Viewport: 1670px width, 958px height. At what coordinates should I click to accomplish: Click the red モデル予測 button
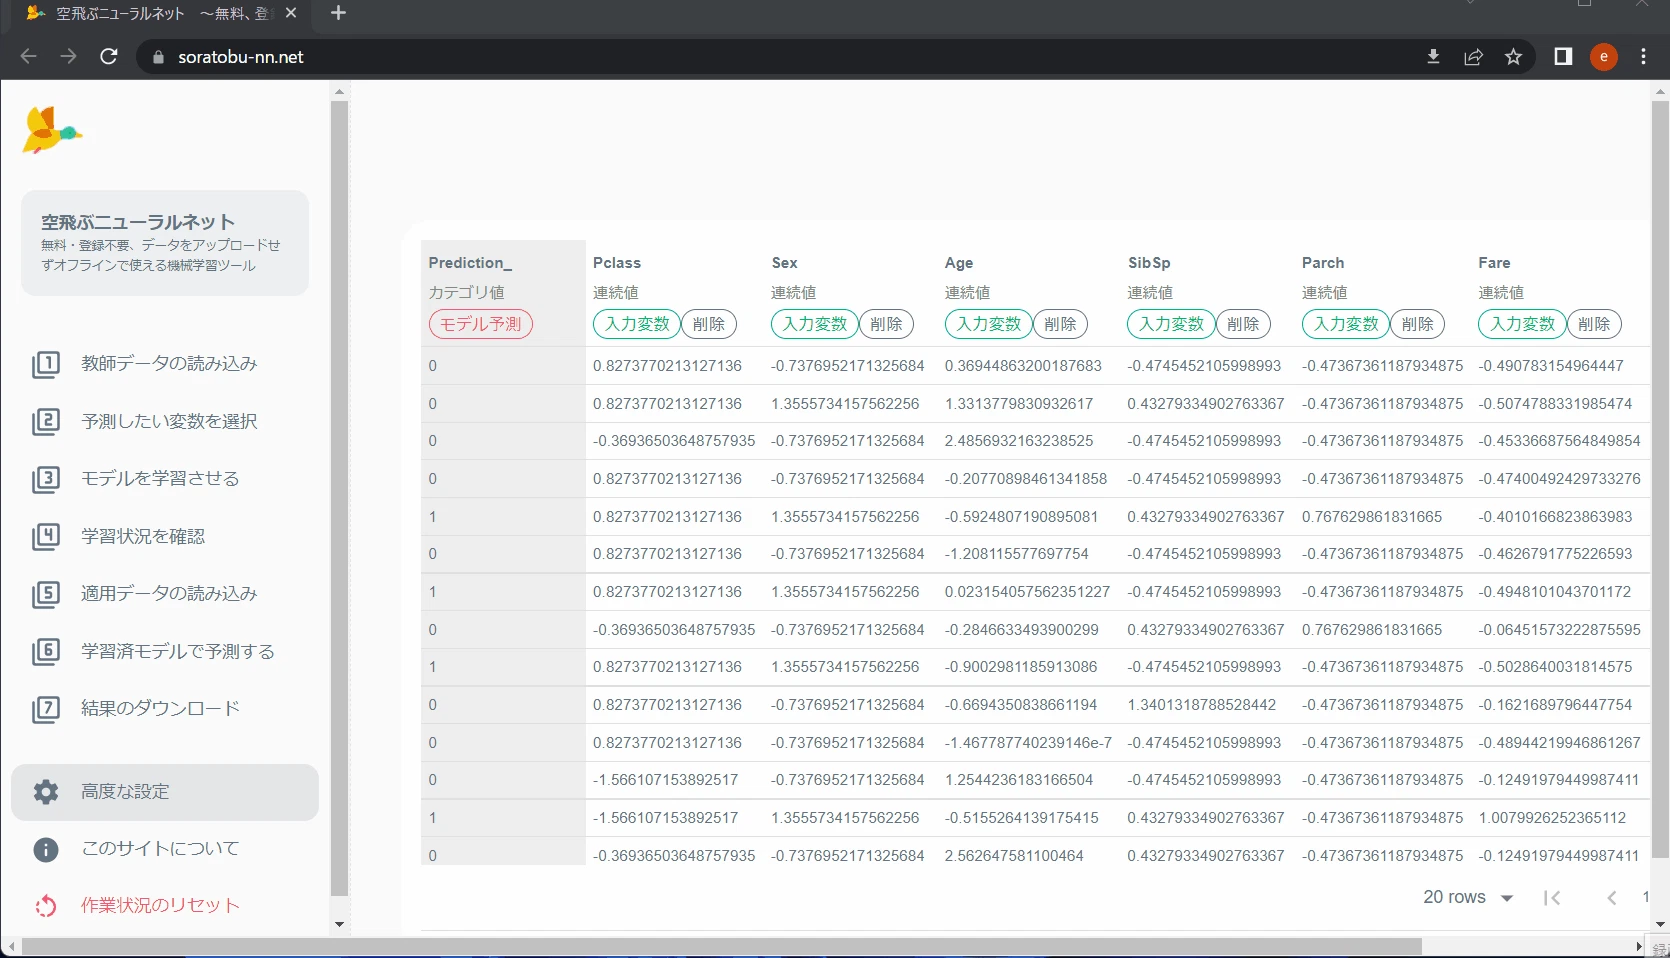coord(481,324)
